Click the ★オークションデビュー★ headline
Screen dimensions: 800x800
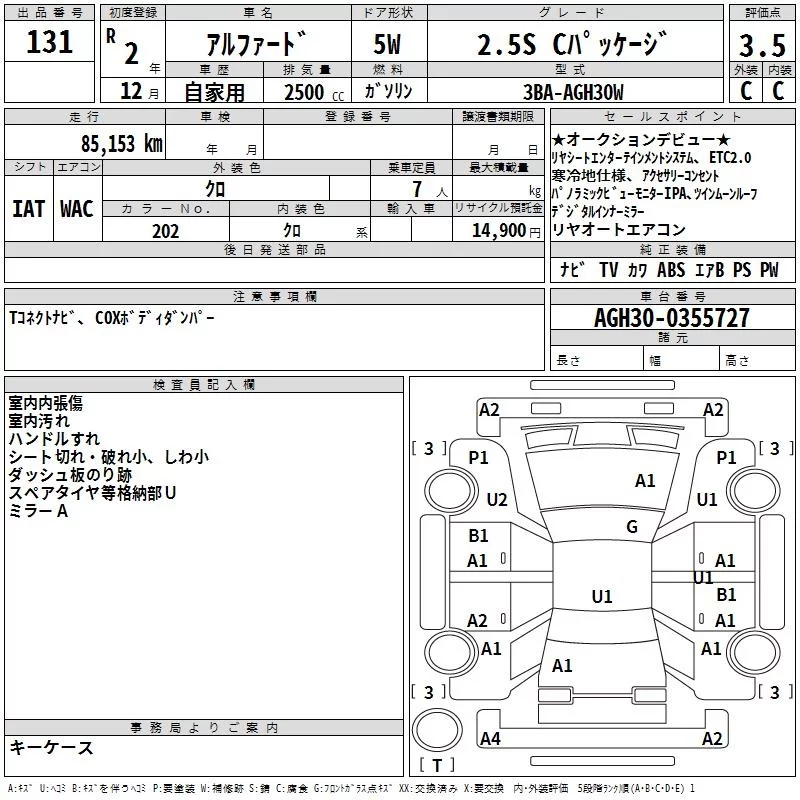(641, 139)
